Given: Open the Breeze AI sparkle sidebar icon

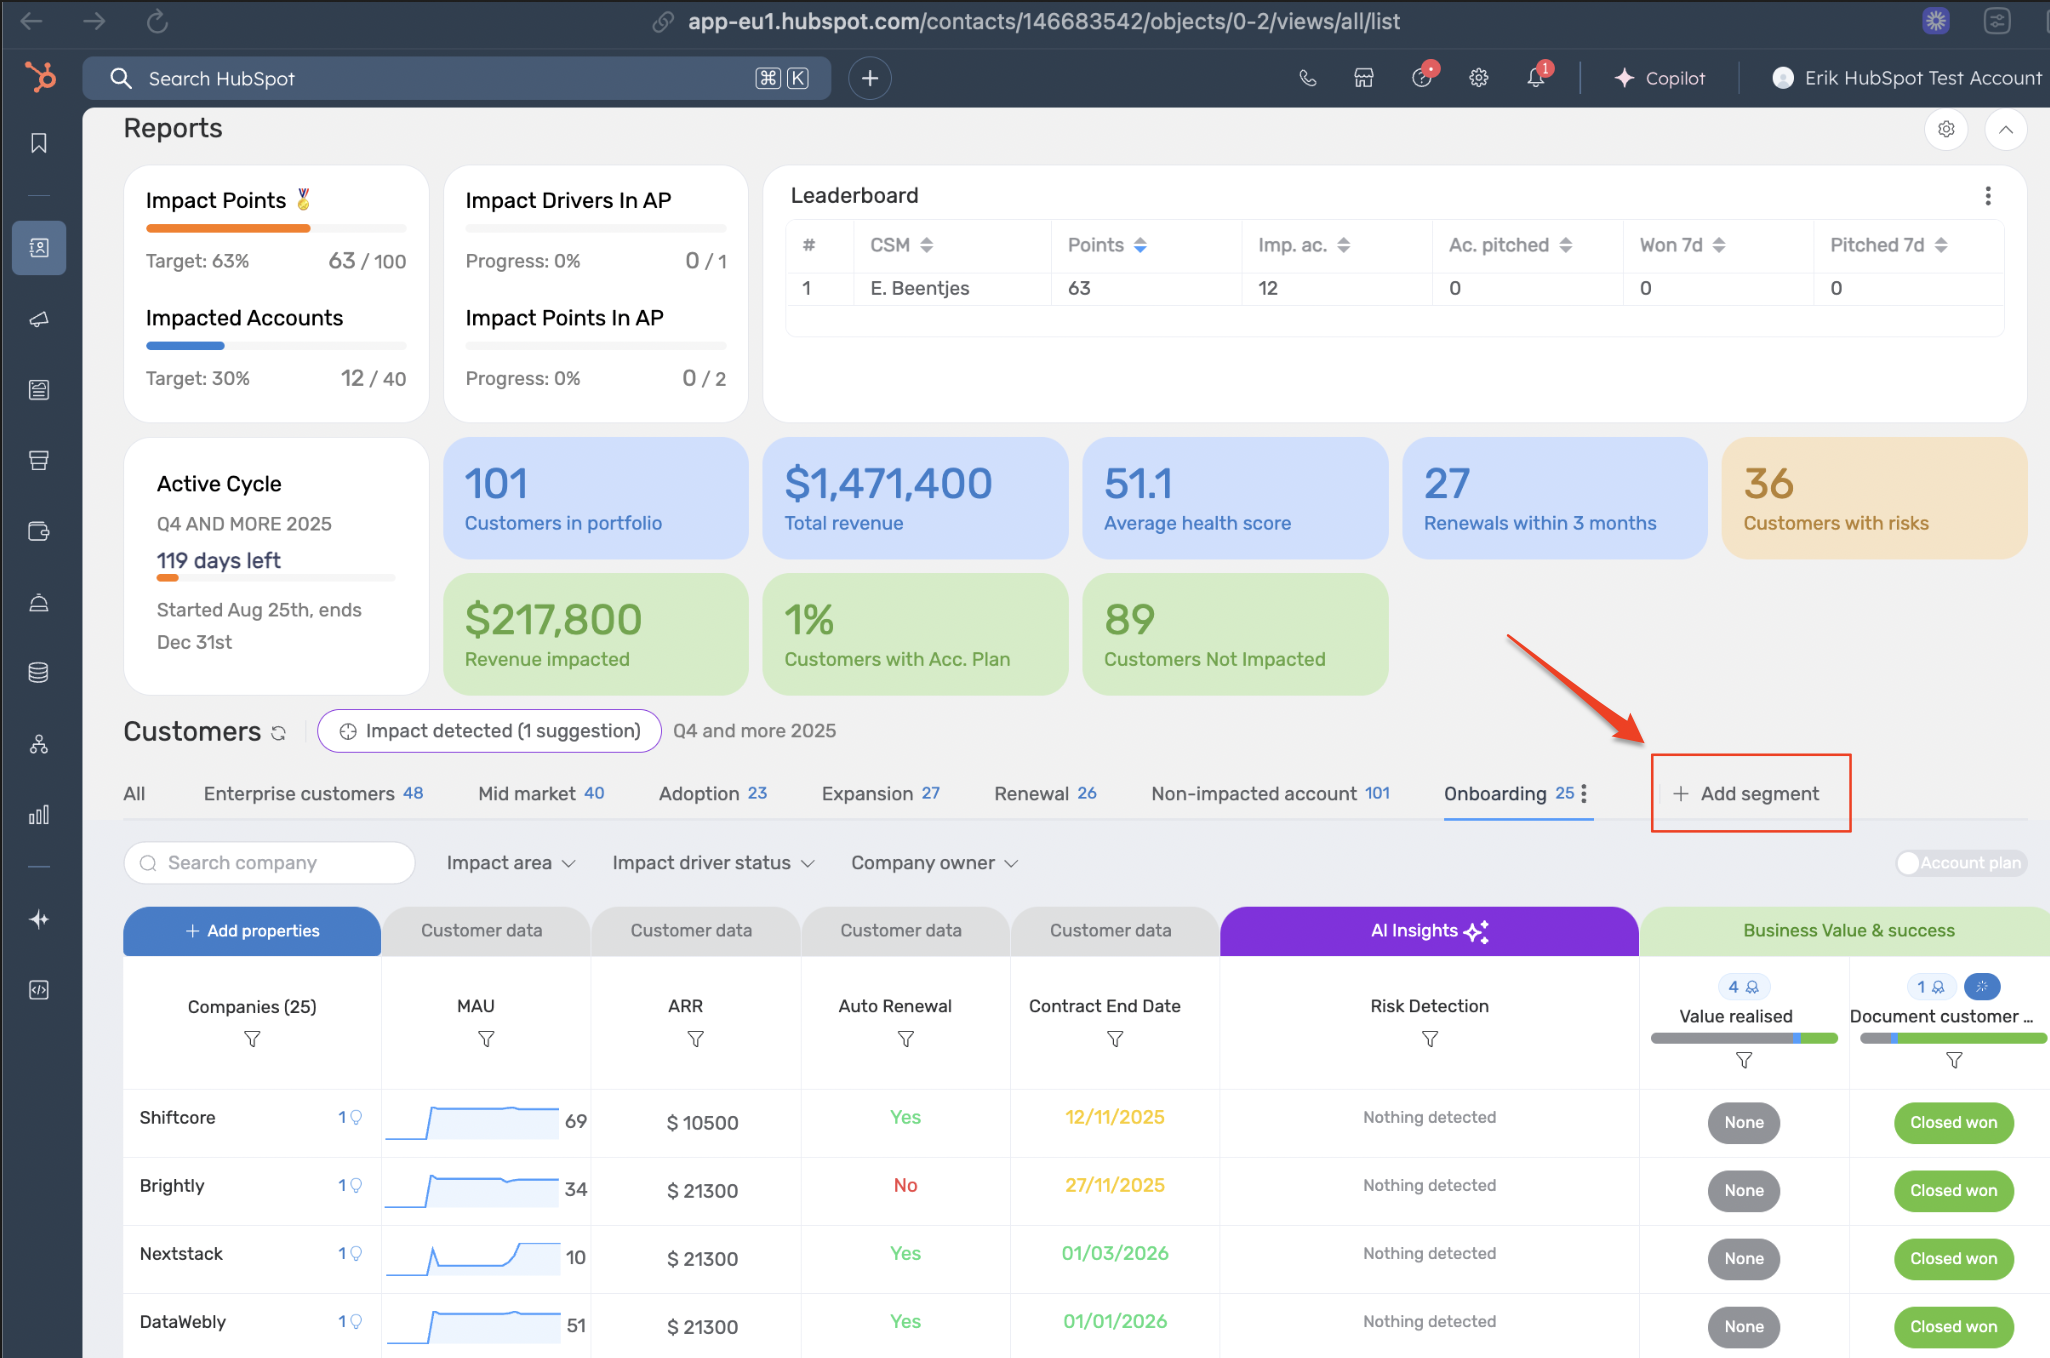Looking at the screenshot, I should click(x=39, y=919).
